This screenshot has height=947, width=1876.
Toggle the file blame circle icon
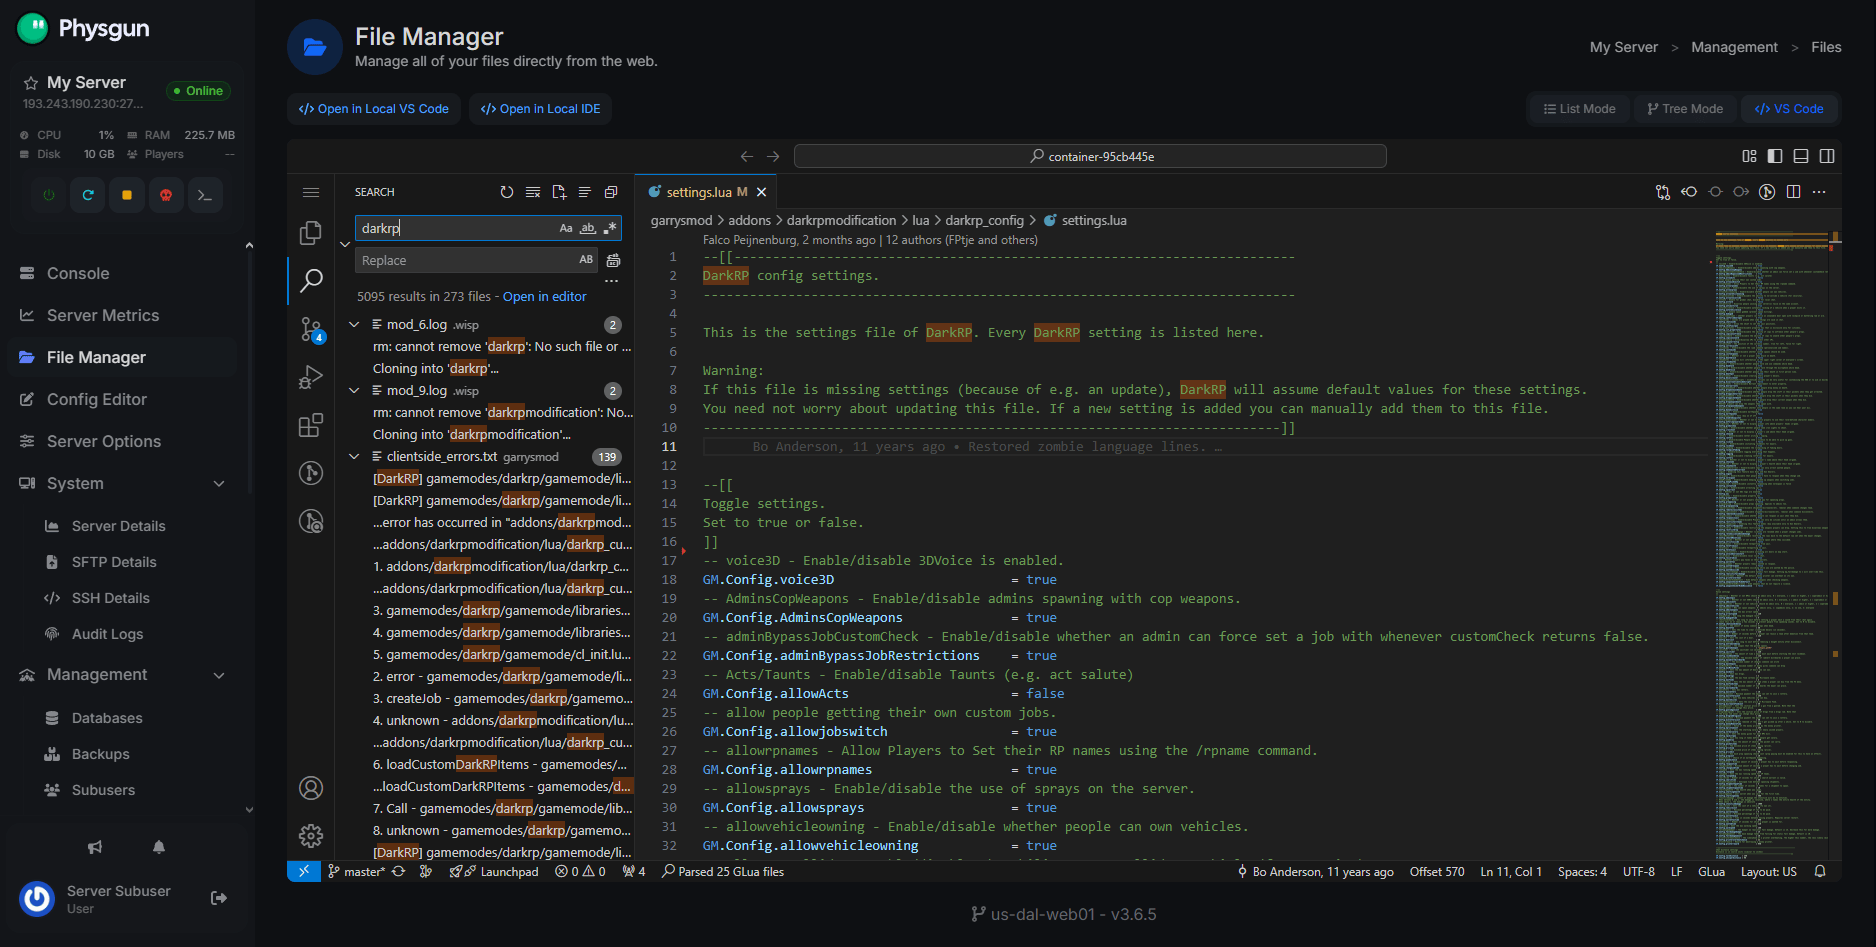point(1767,192)
